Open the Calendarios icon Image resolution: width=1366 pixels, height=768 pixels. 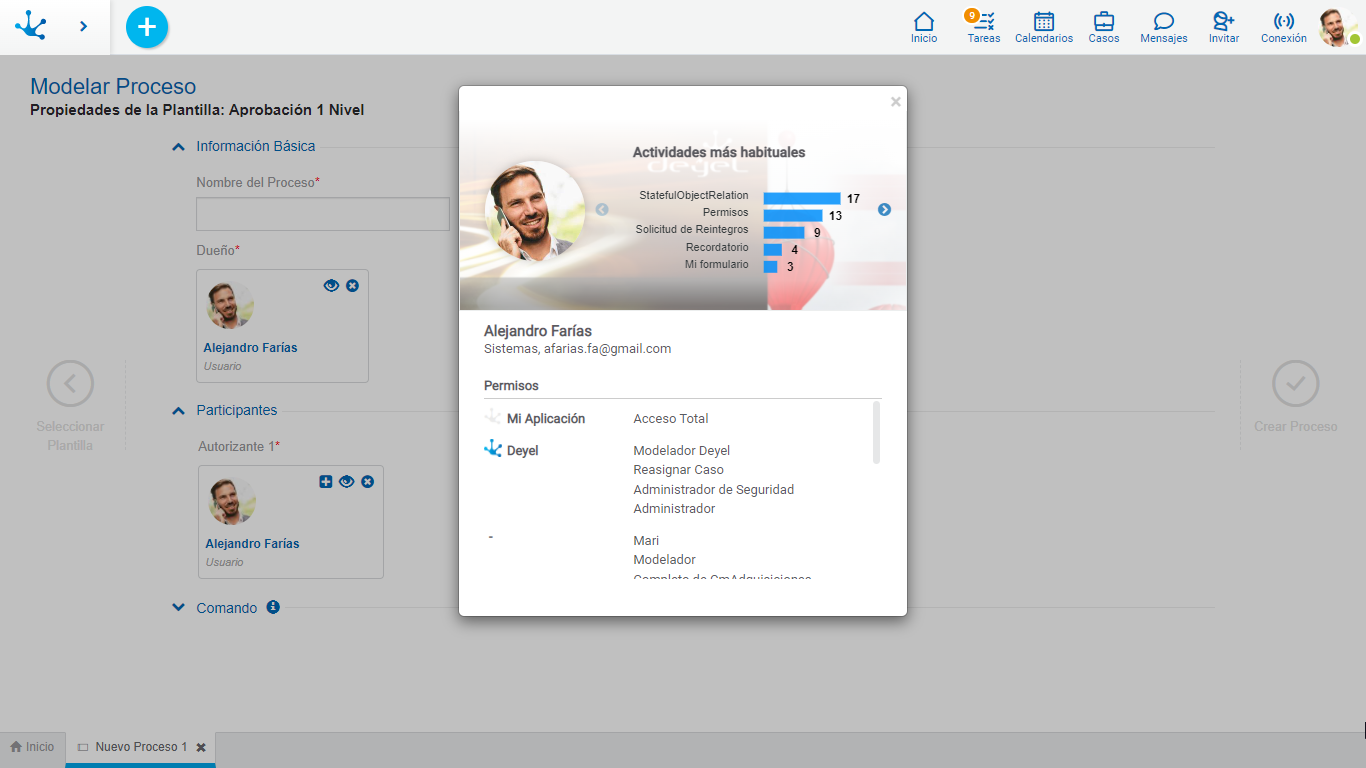1043,27
